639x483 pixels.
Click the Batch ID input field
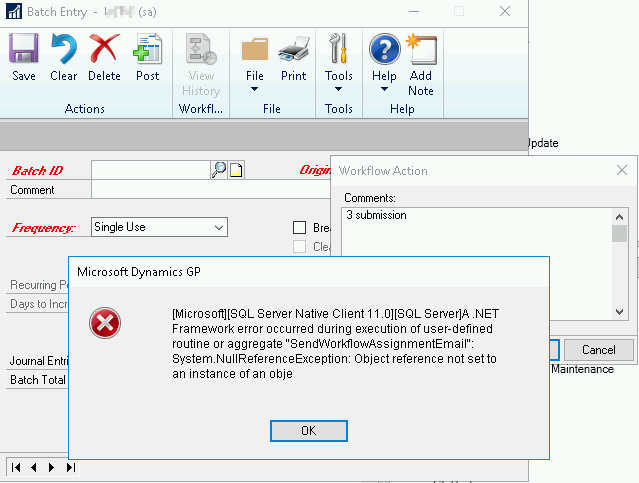(150, 170)
